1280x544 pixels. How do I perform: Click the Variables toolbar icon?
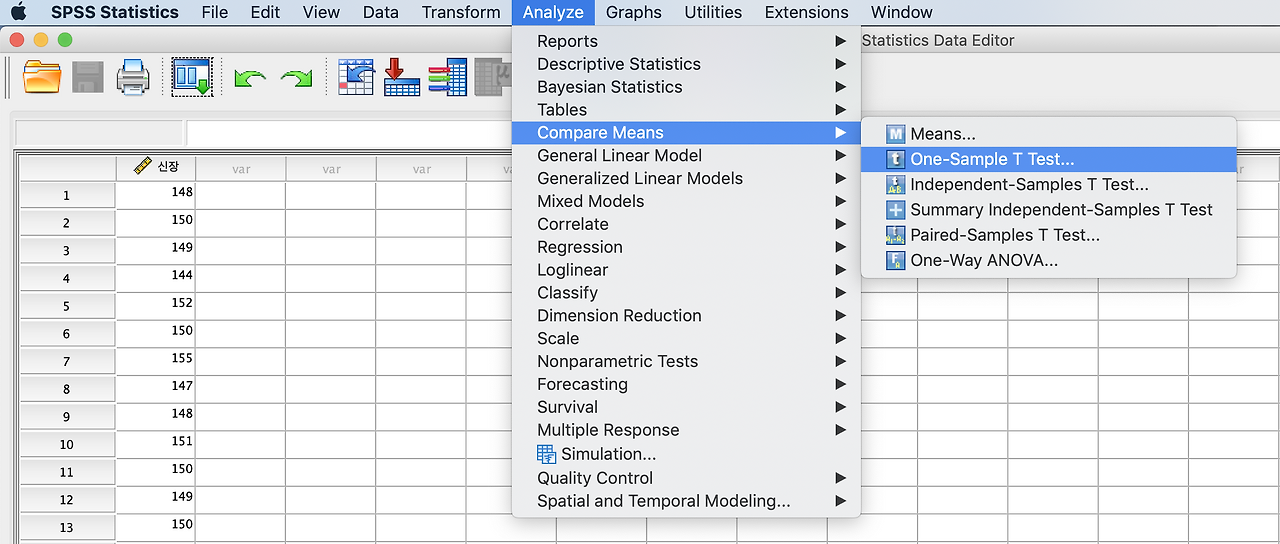(x=447, y=77)
